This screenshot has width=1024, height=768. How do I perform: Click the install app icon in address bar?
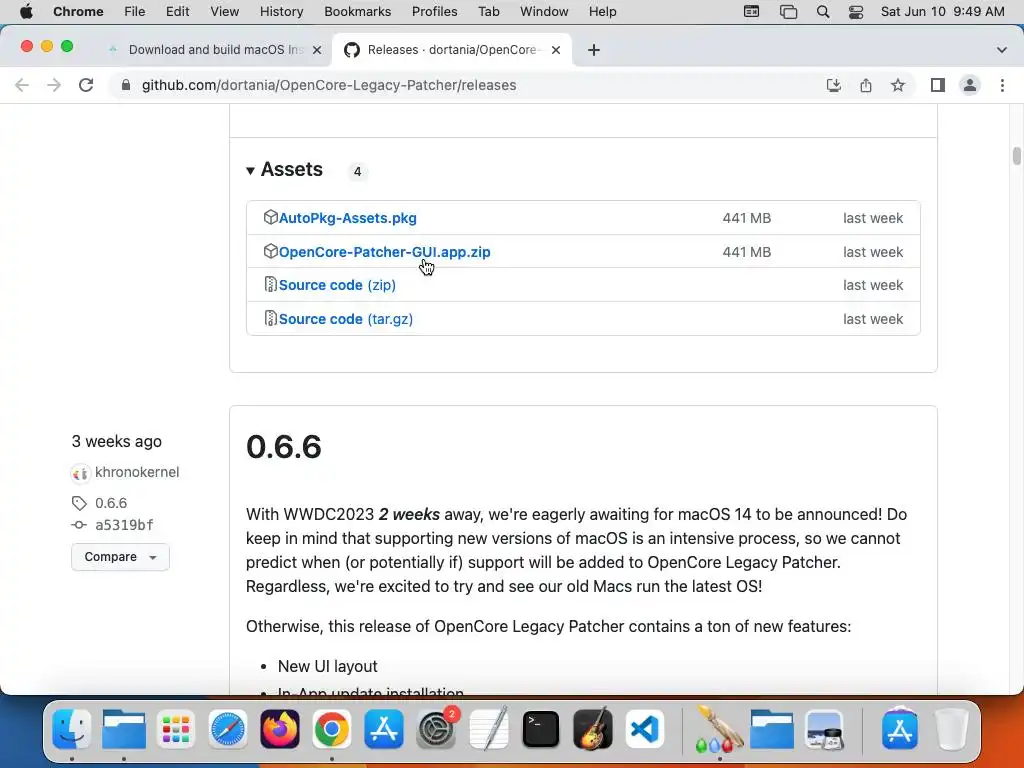pos(833,86)
